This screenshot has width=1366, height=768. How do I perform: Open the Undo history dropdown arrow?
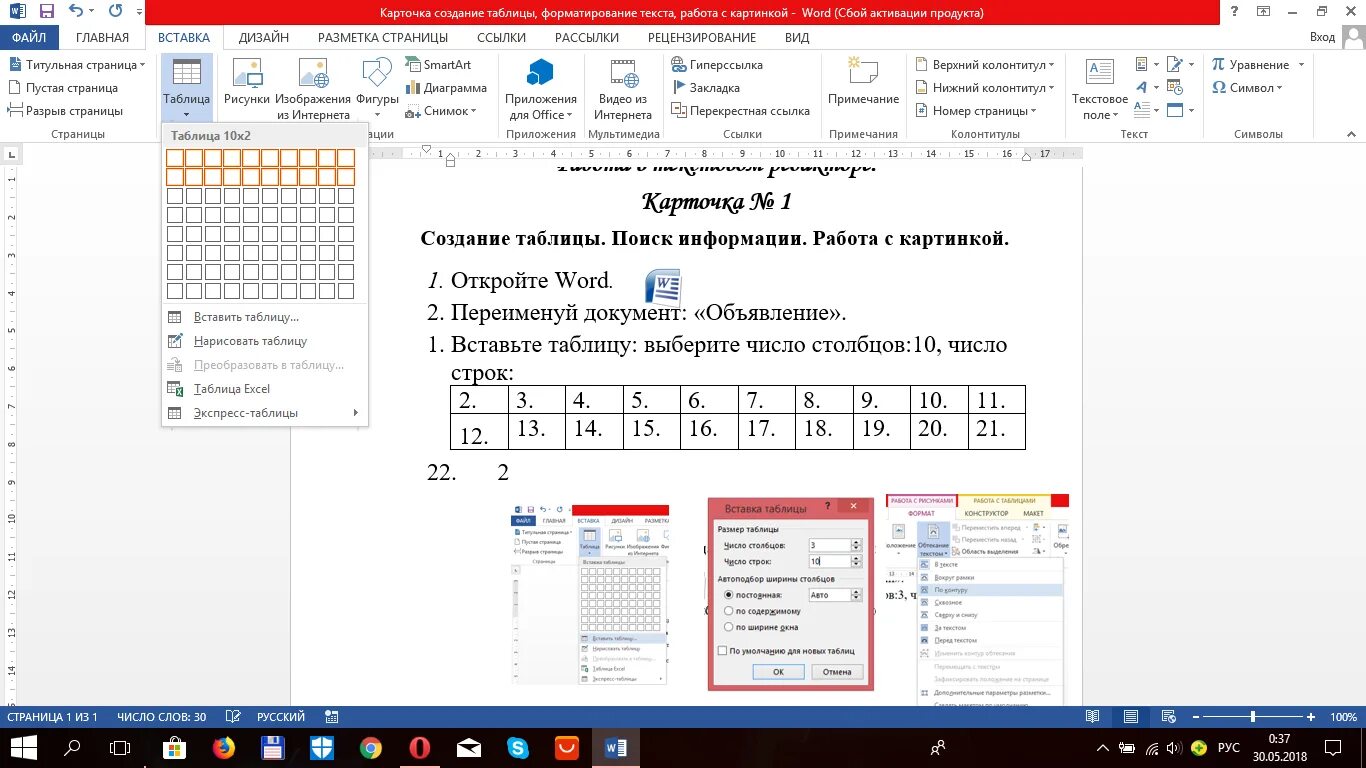click(x=93, y=12)
